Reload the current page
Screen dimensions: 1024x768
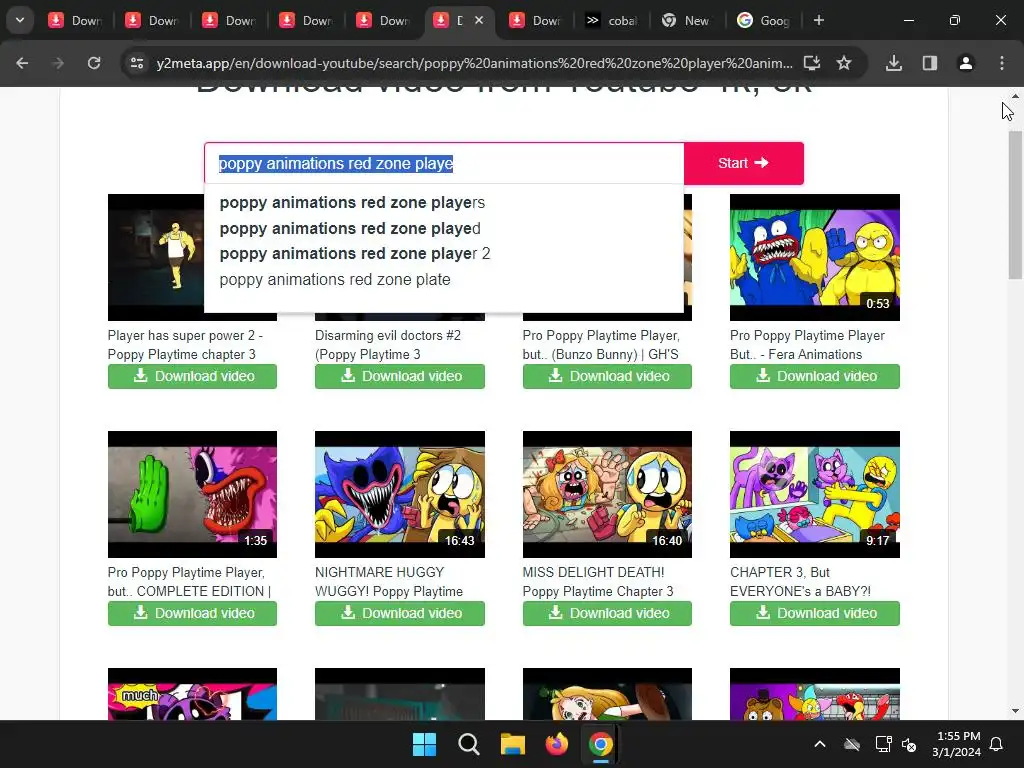pos(94,63)
